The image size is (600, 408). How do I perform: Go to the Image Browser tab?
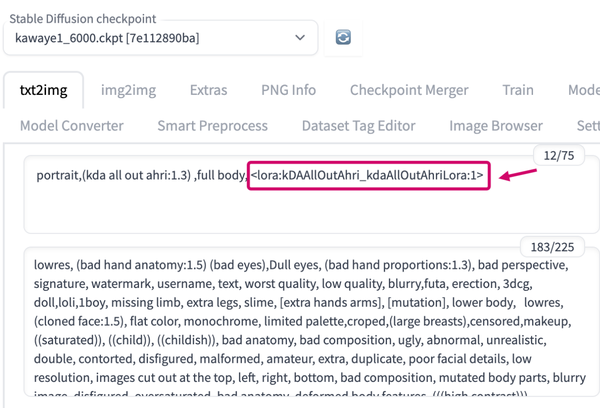tap(496, 126)
